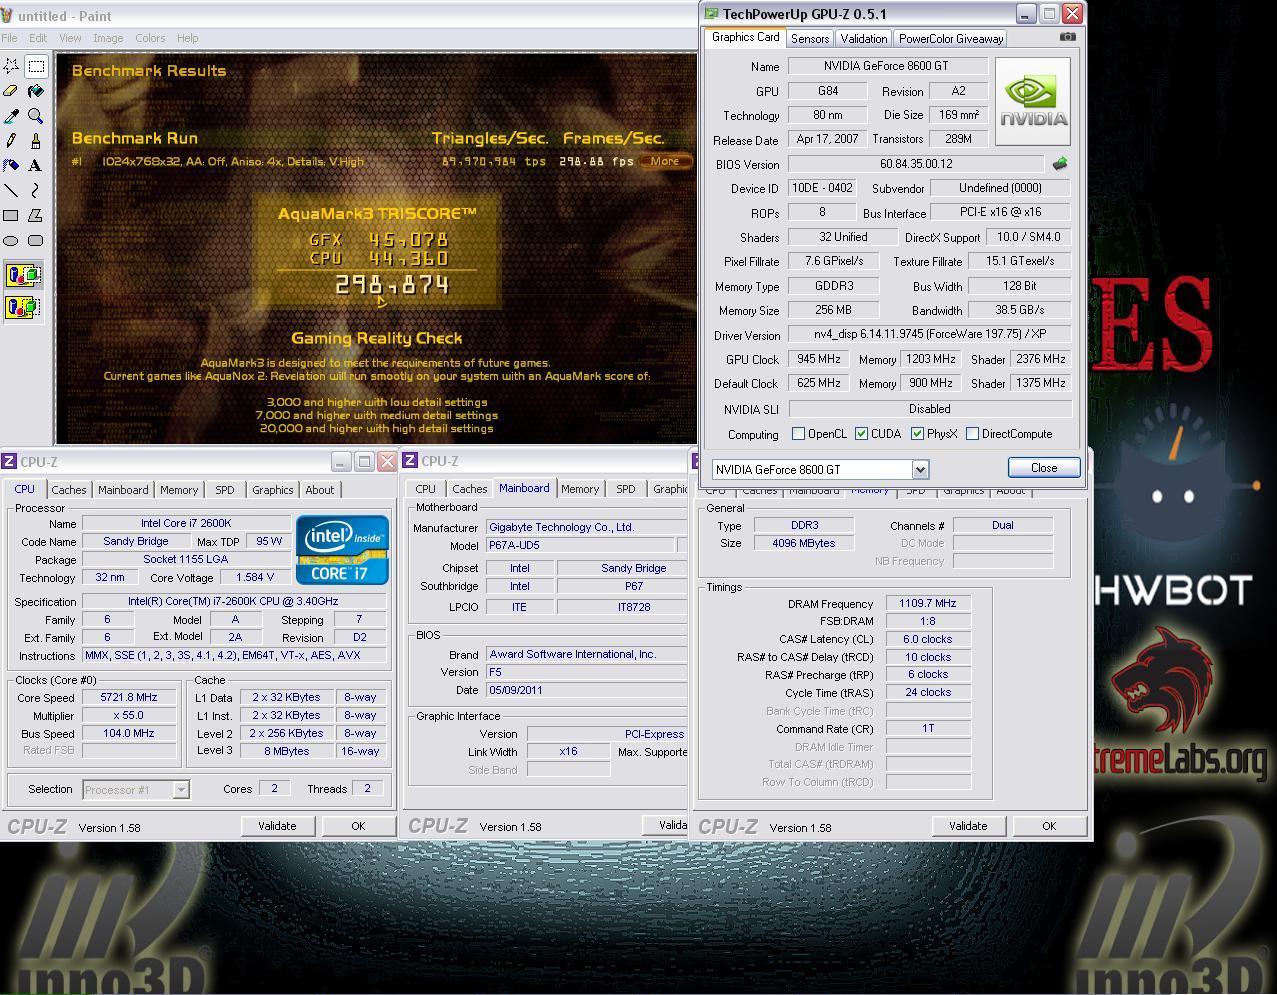Choose the opaque selection mode option

click(23, 275)
